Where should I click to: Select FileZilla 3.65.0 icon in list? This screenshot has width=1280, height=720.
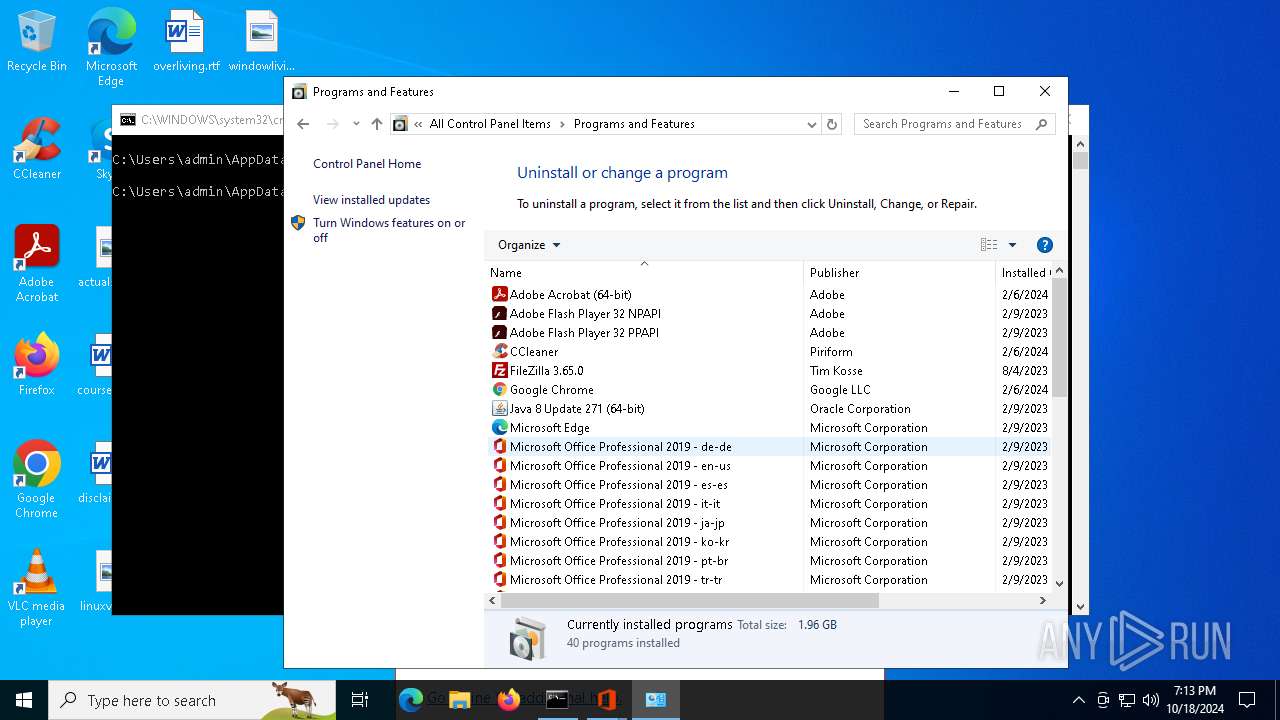[500, 370]
